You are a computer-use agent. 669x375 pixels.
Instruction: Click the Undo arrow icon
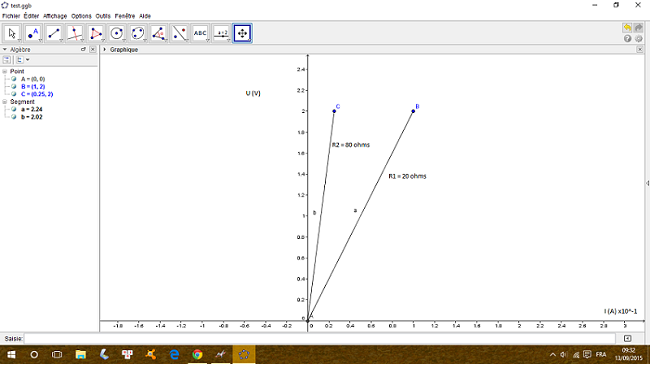[627, 28]
